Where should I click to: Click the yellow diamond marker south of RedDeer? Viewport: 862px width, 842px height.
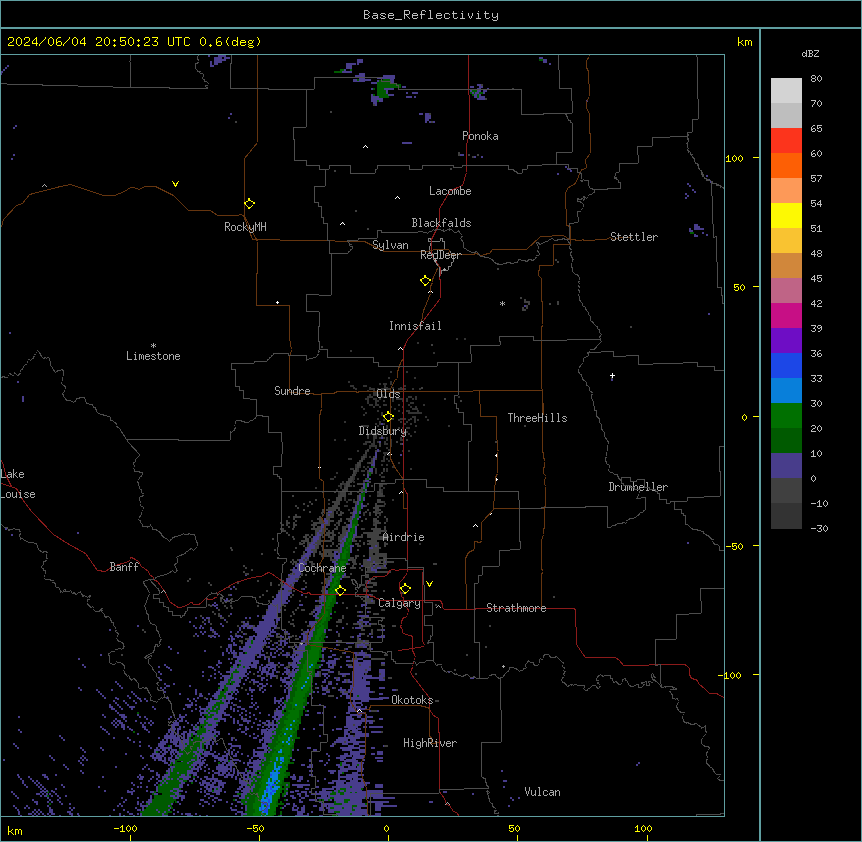click(x=426, y=281)
